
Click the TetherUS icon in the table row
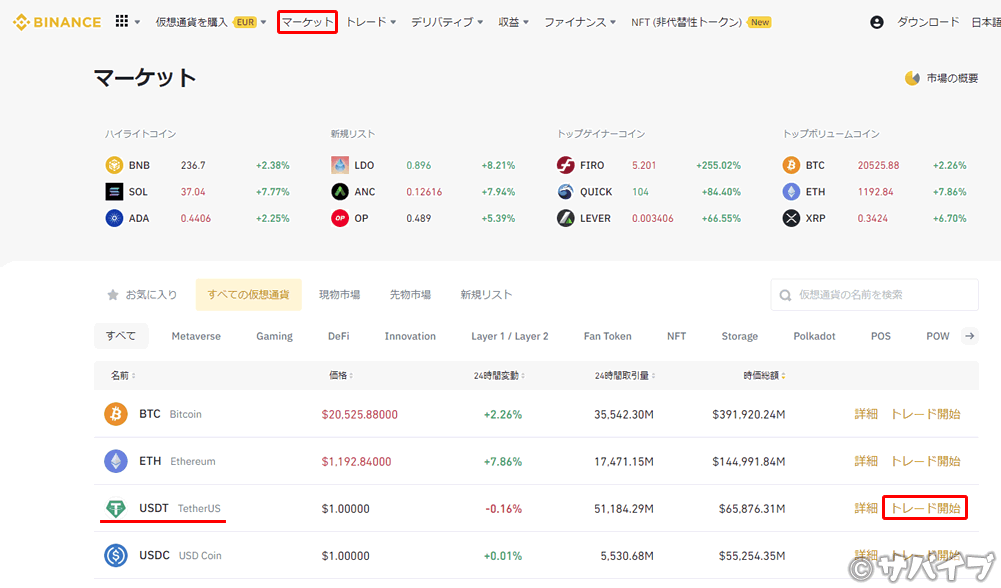pos(116,508)
